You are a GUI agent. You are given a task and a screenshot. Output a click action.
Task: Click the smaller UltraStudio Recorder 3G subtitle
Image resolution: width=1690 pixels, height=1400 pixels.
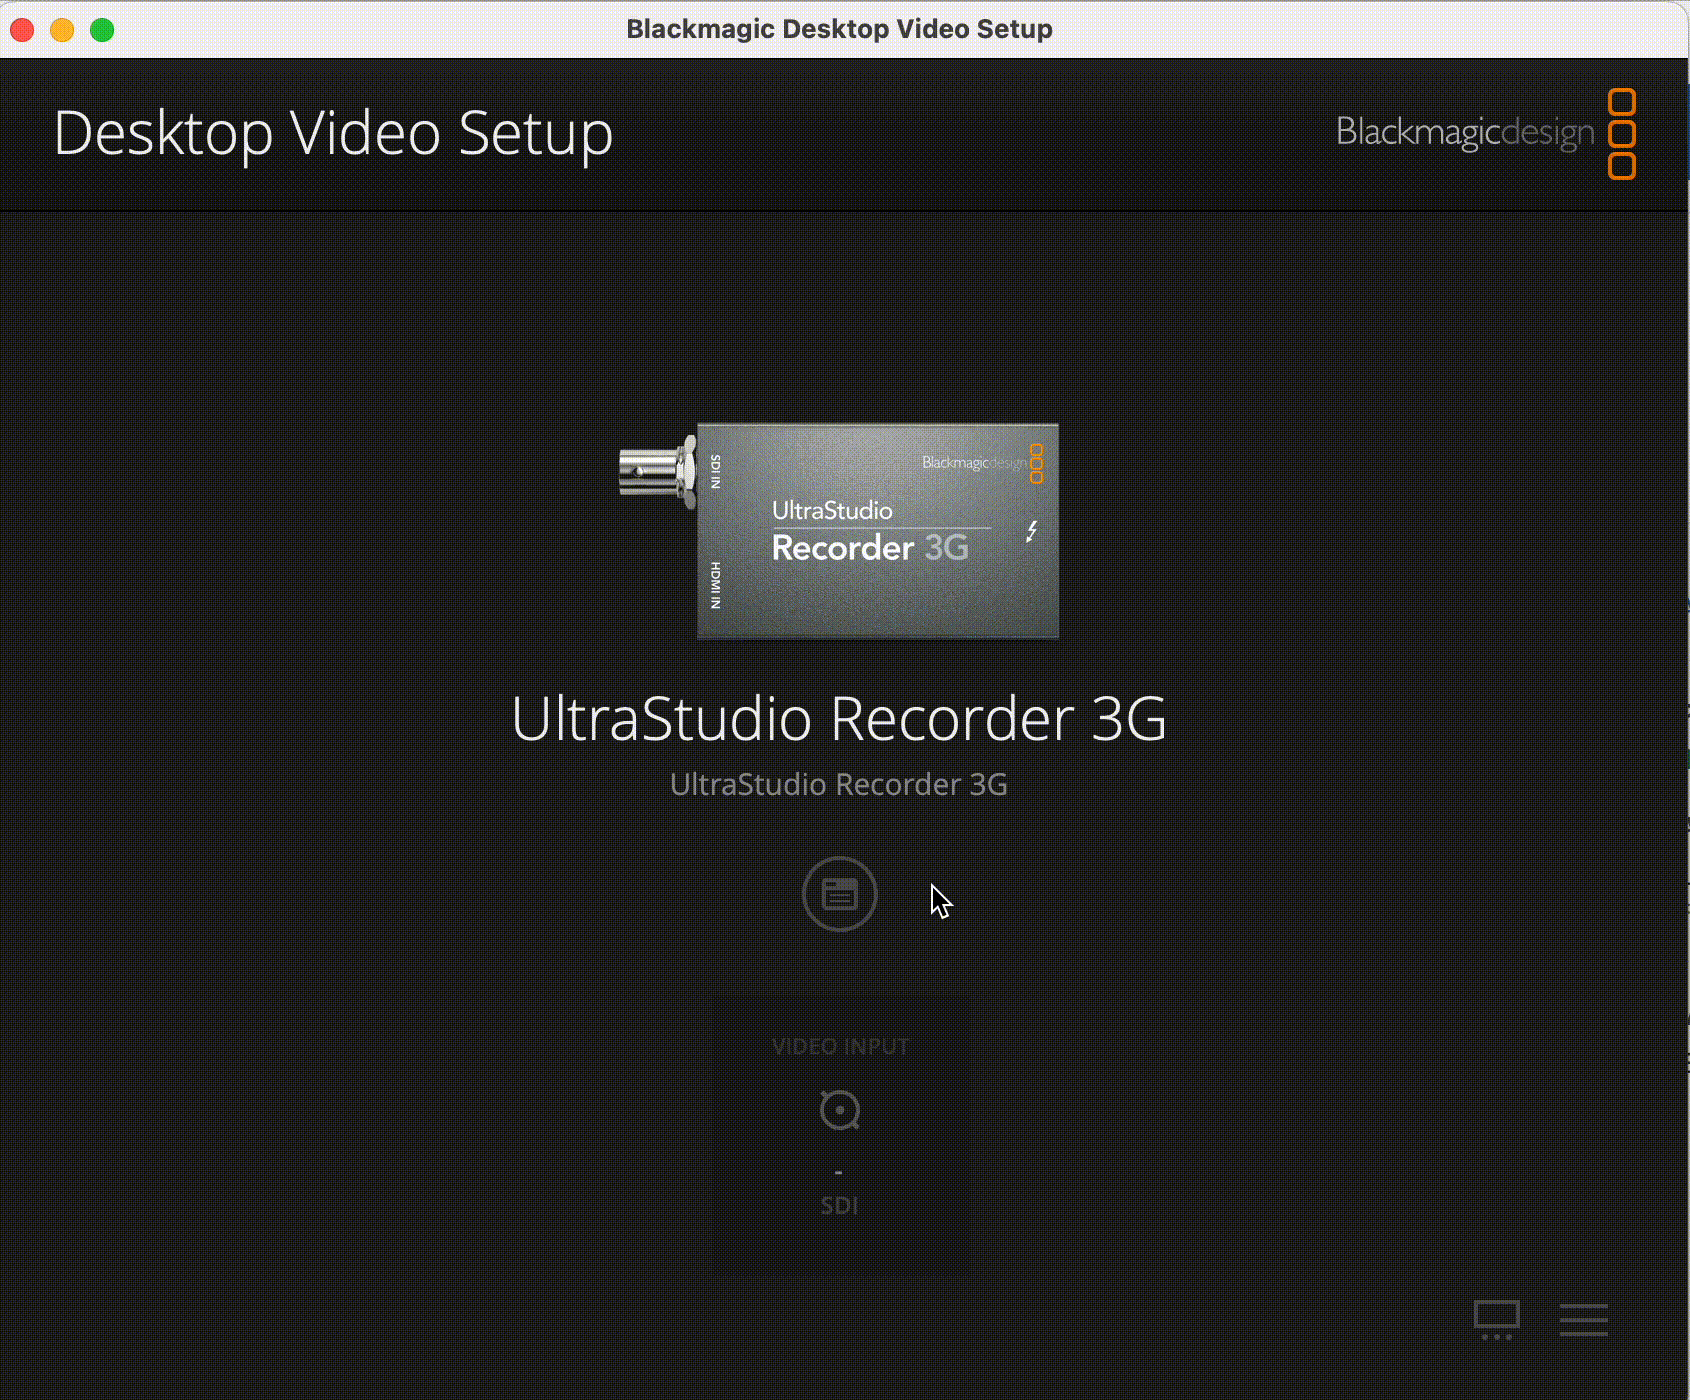point(839,784)
